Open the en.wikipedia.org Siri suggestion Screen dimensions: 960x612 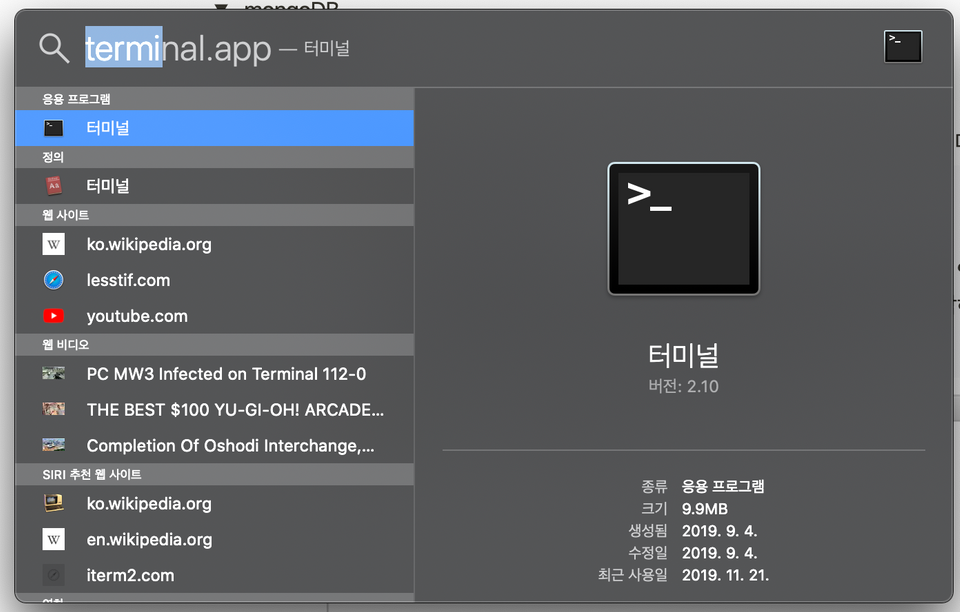[x=214, y=539]
